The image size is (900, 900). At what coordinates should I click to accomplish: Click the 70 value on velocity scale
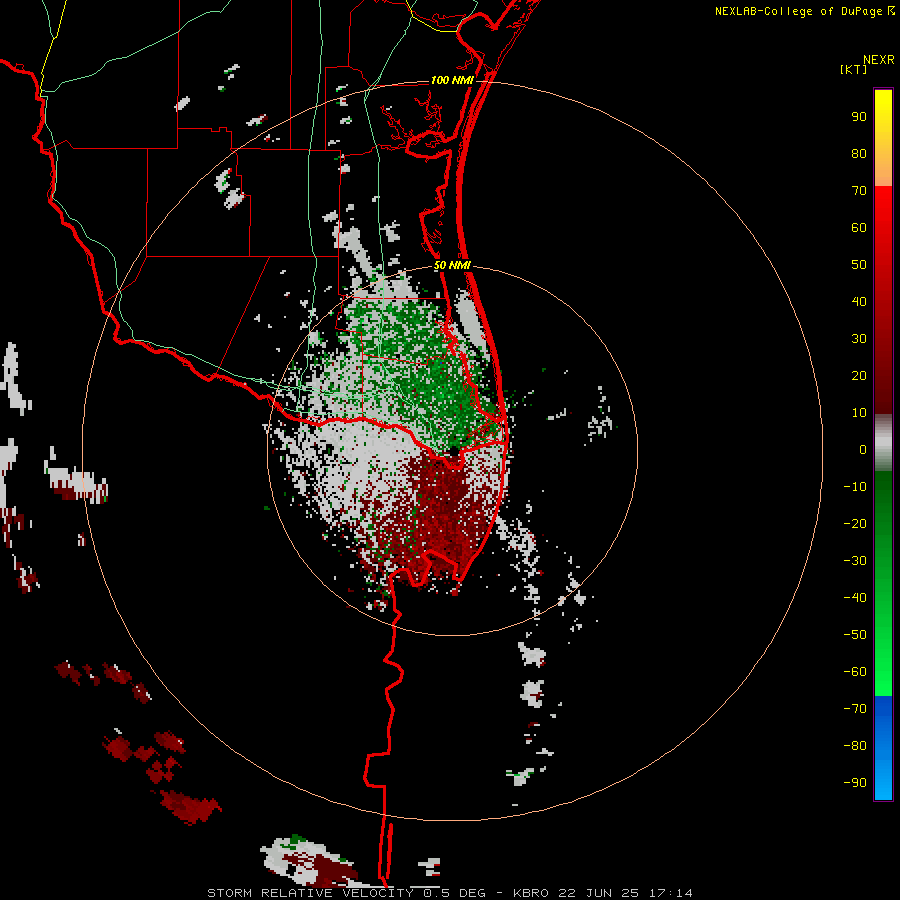859,191
